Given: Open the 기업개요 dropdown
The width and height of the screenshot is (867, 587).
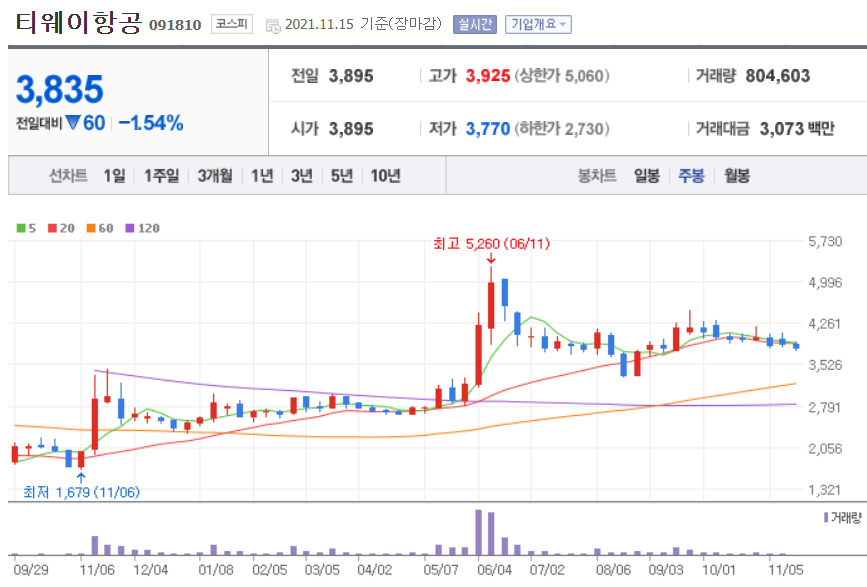Looking at the screenshot, I should [x=538, y=24].
